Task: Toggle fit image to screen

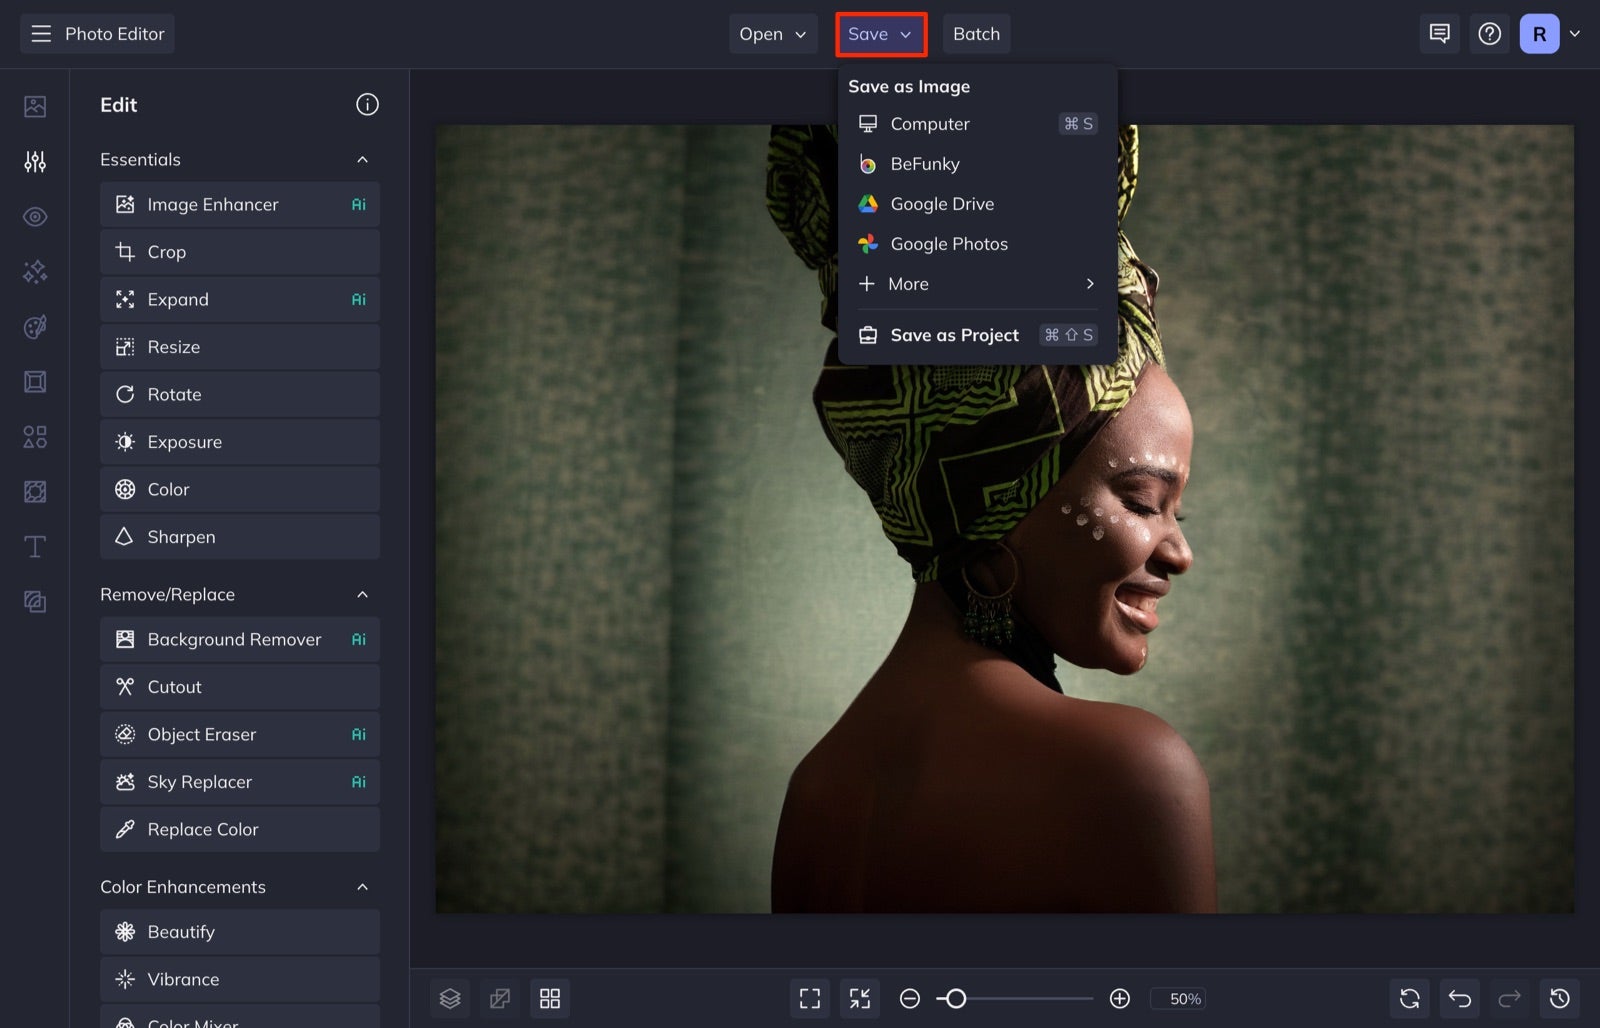Action: click(859, 998)
